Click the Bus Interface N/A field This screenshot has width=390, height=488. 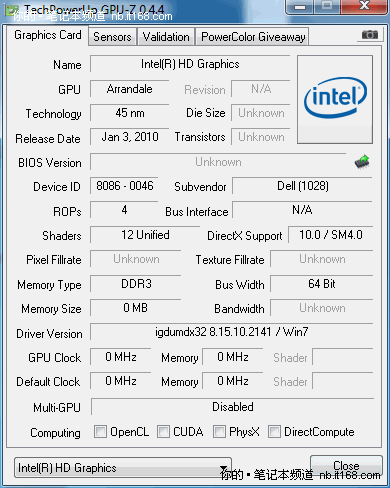(302, 210)
